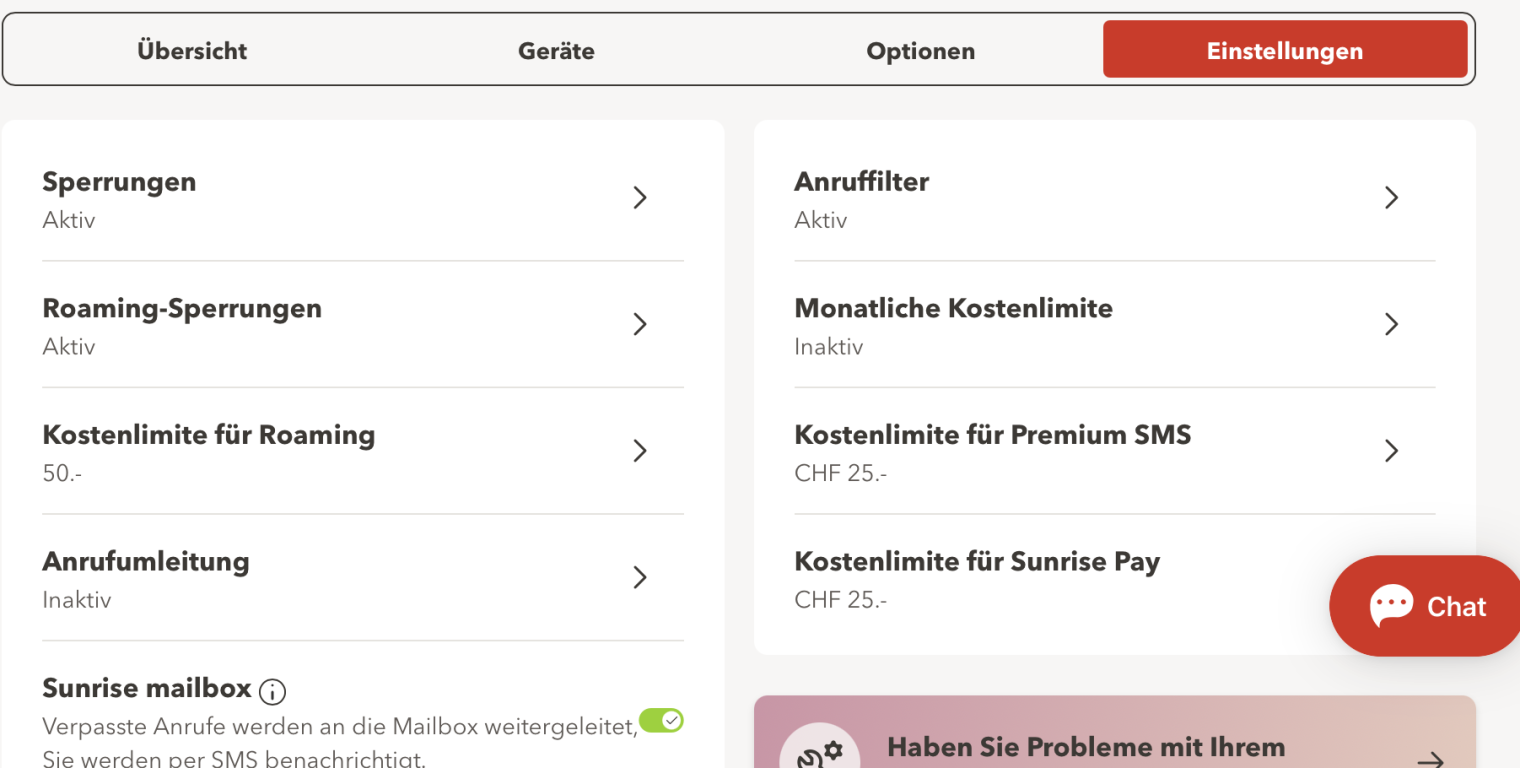The image size is (1520, 768).
Task: Open the Kostenlimite für Sunrise Pay entry
Action: click(x=976, y=562)
